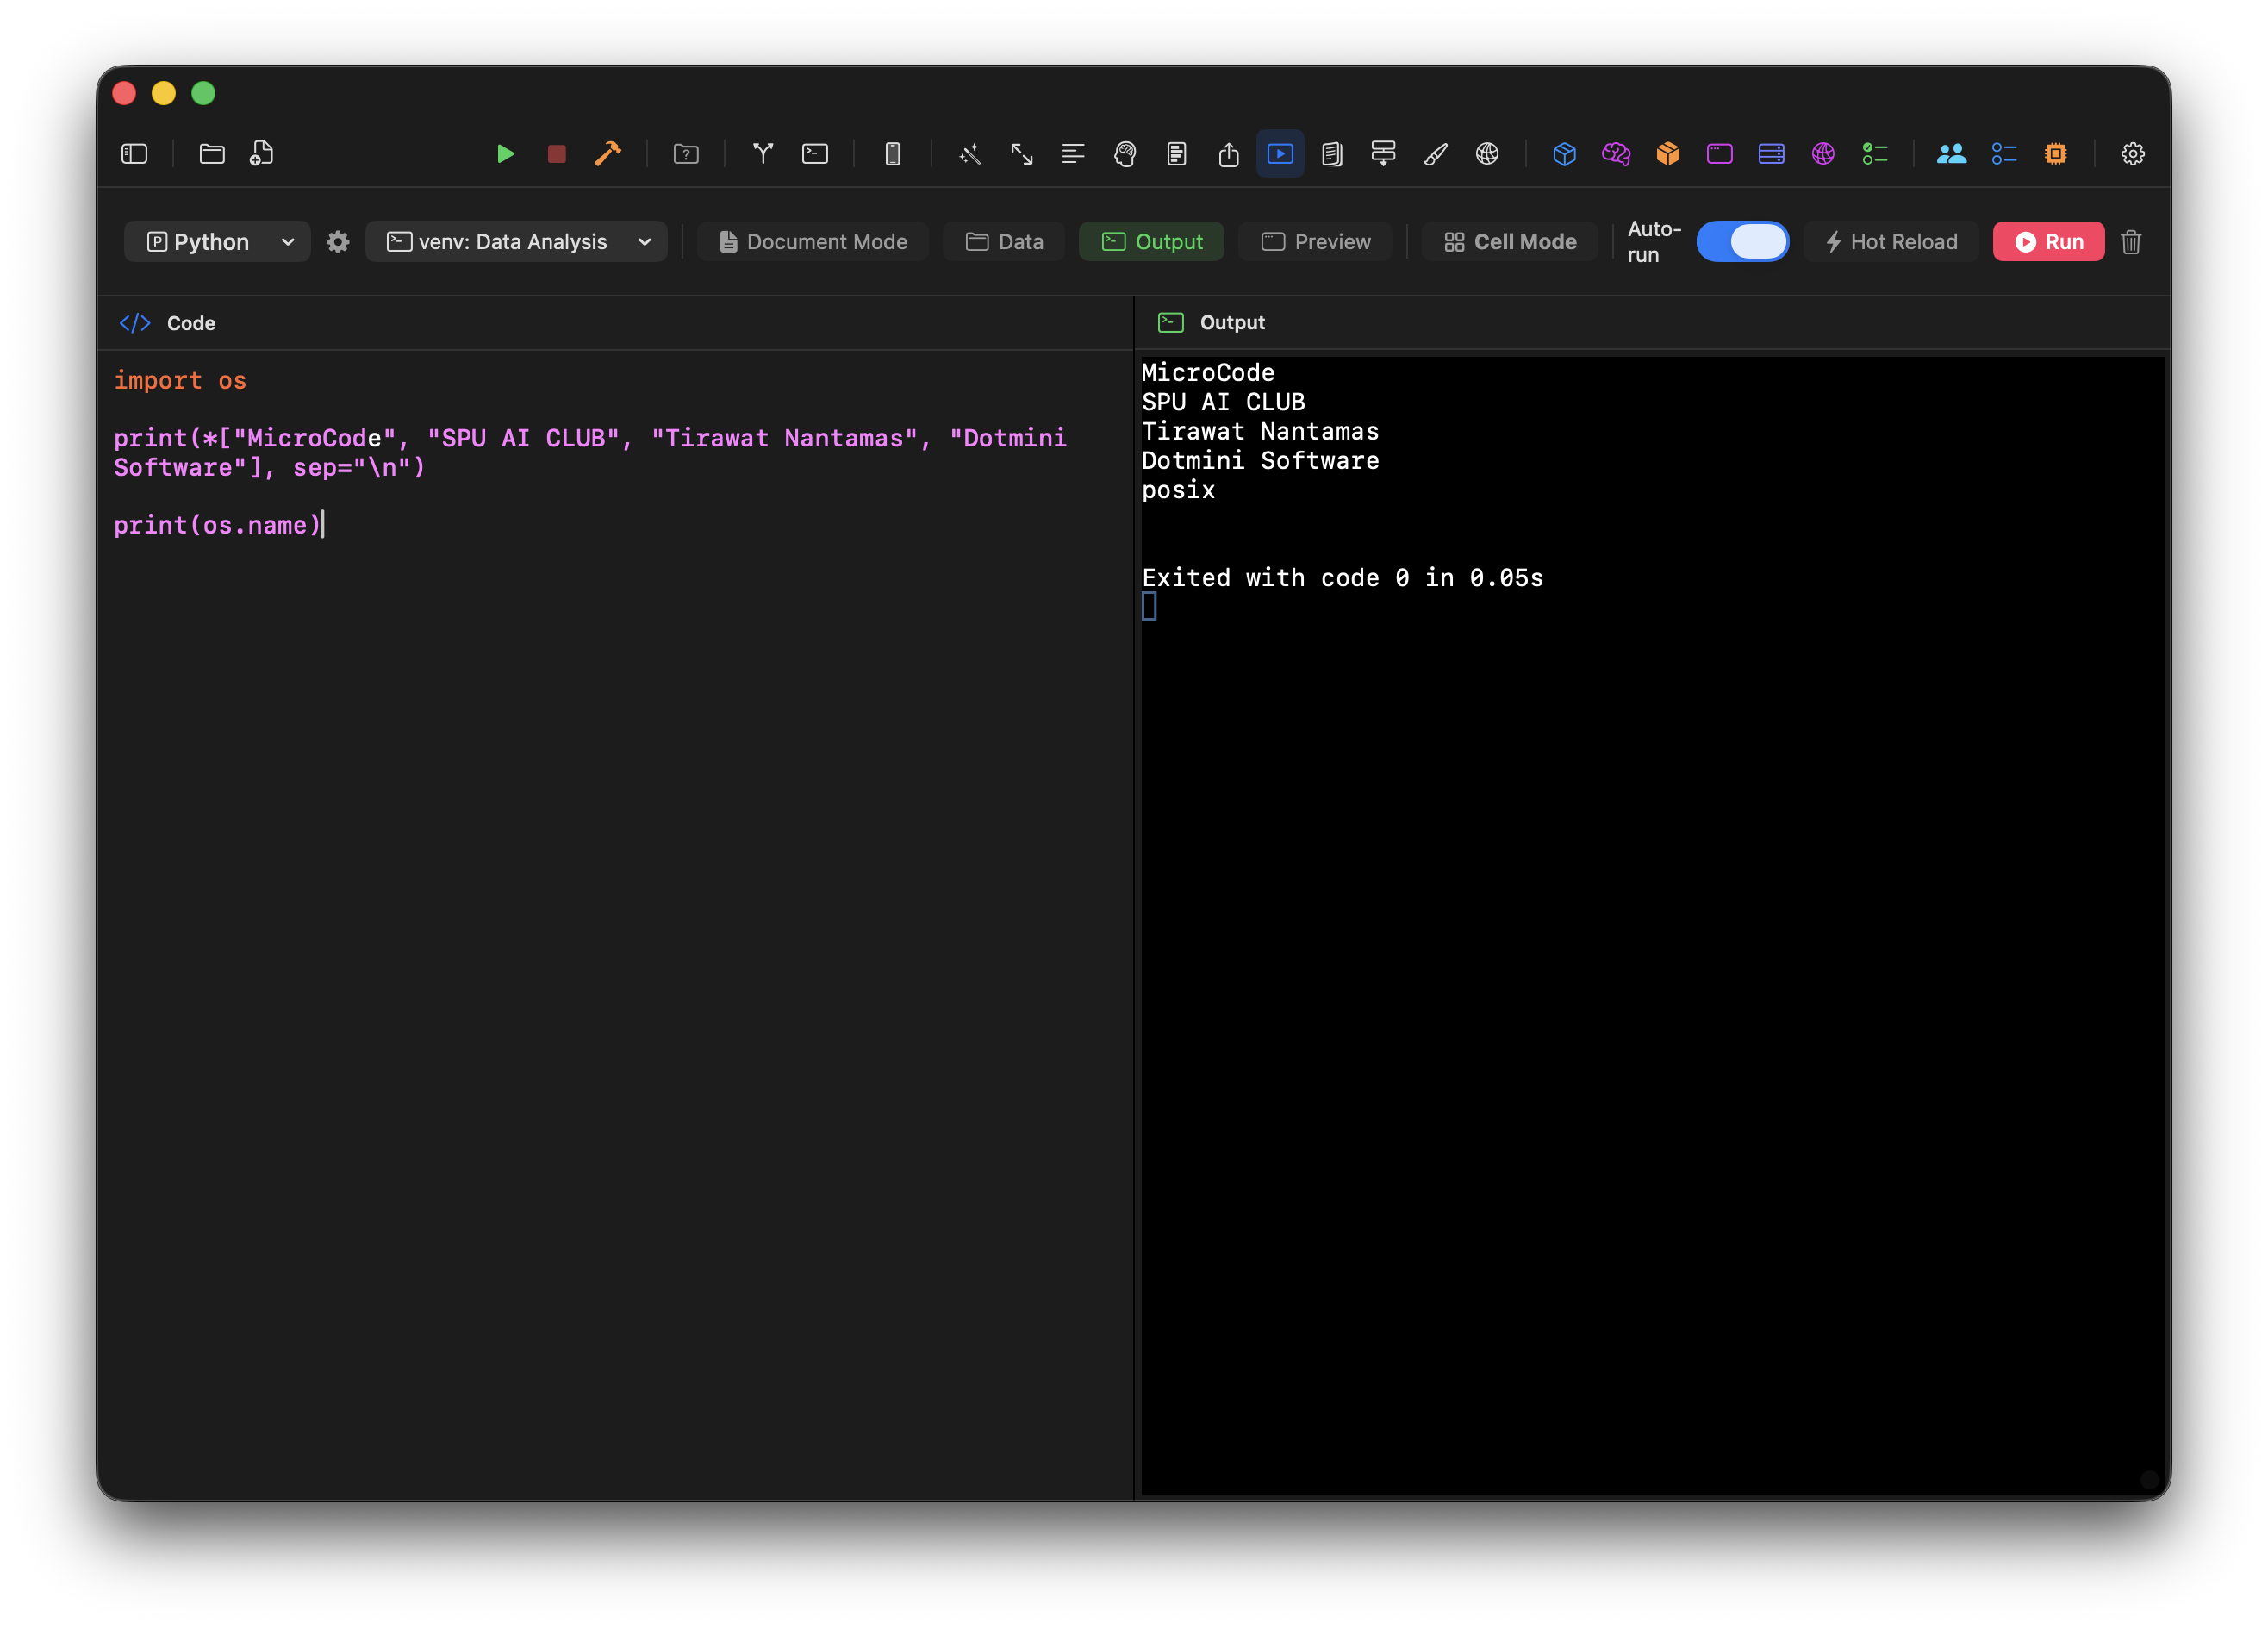Toggle the highlighted play-in-window icon

pyautogui.click(x=1280, y=154)
